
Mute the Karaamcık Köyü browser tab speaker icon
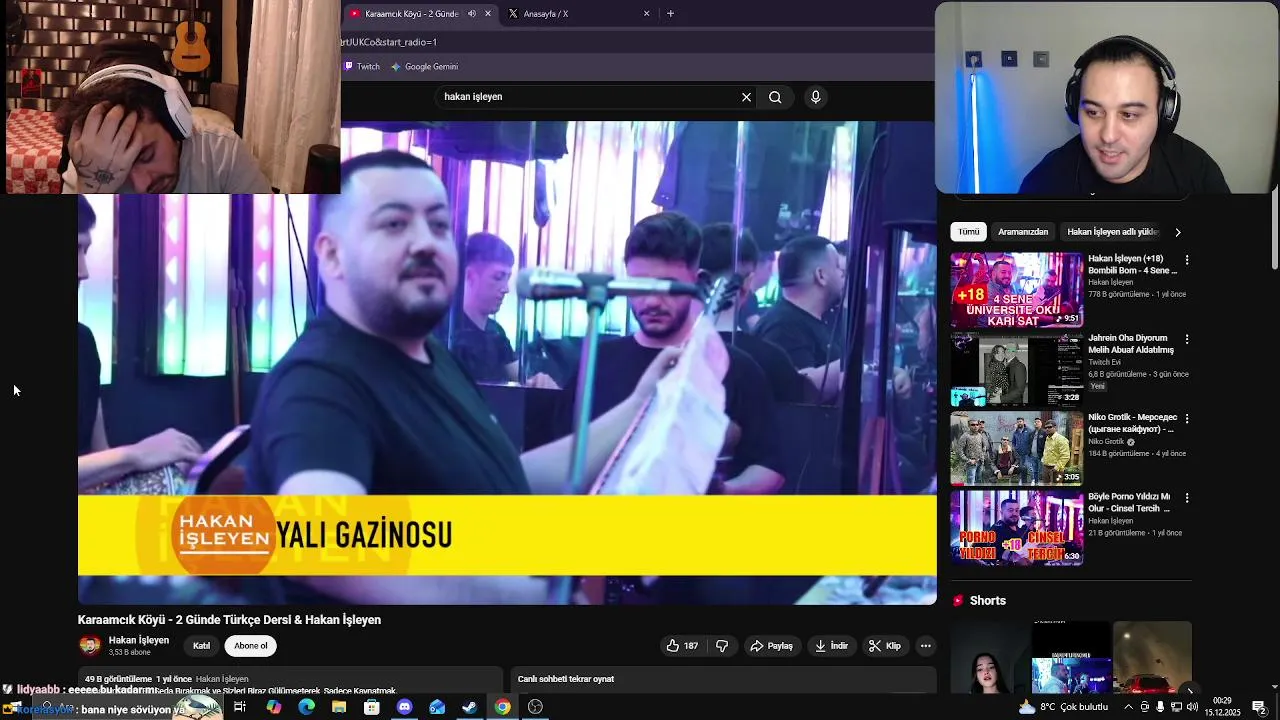click(x=472, y=14)
